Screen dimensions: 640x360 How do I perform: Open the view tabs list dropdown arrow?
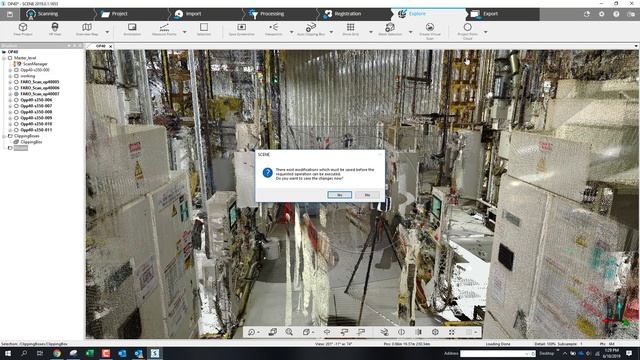(636, 46)
